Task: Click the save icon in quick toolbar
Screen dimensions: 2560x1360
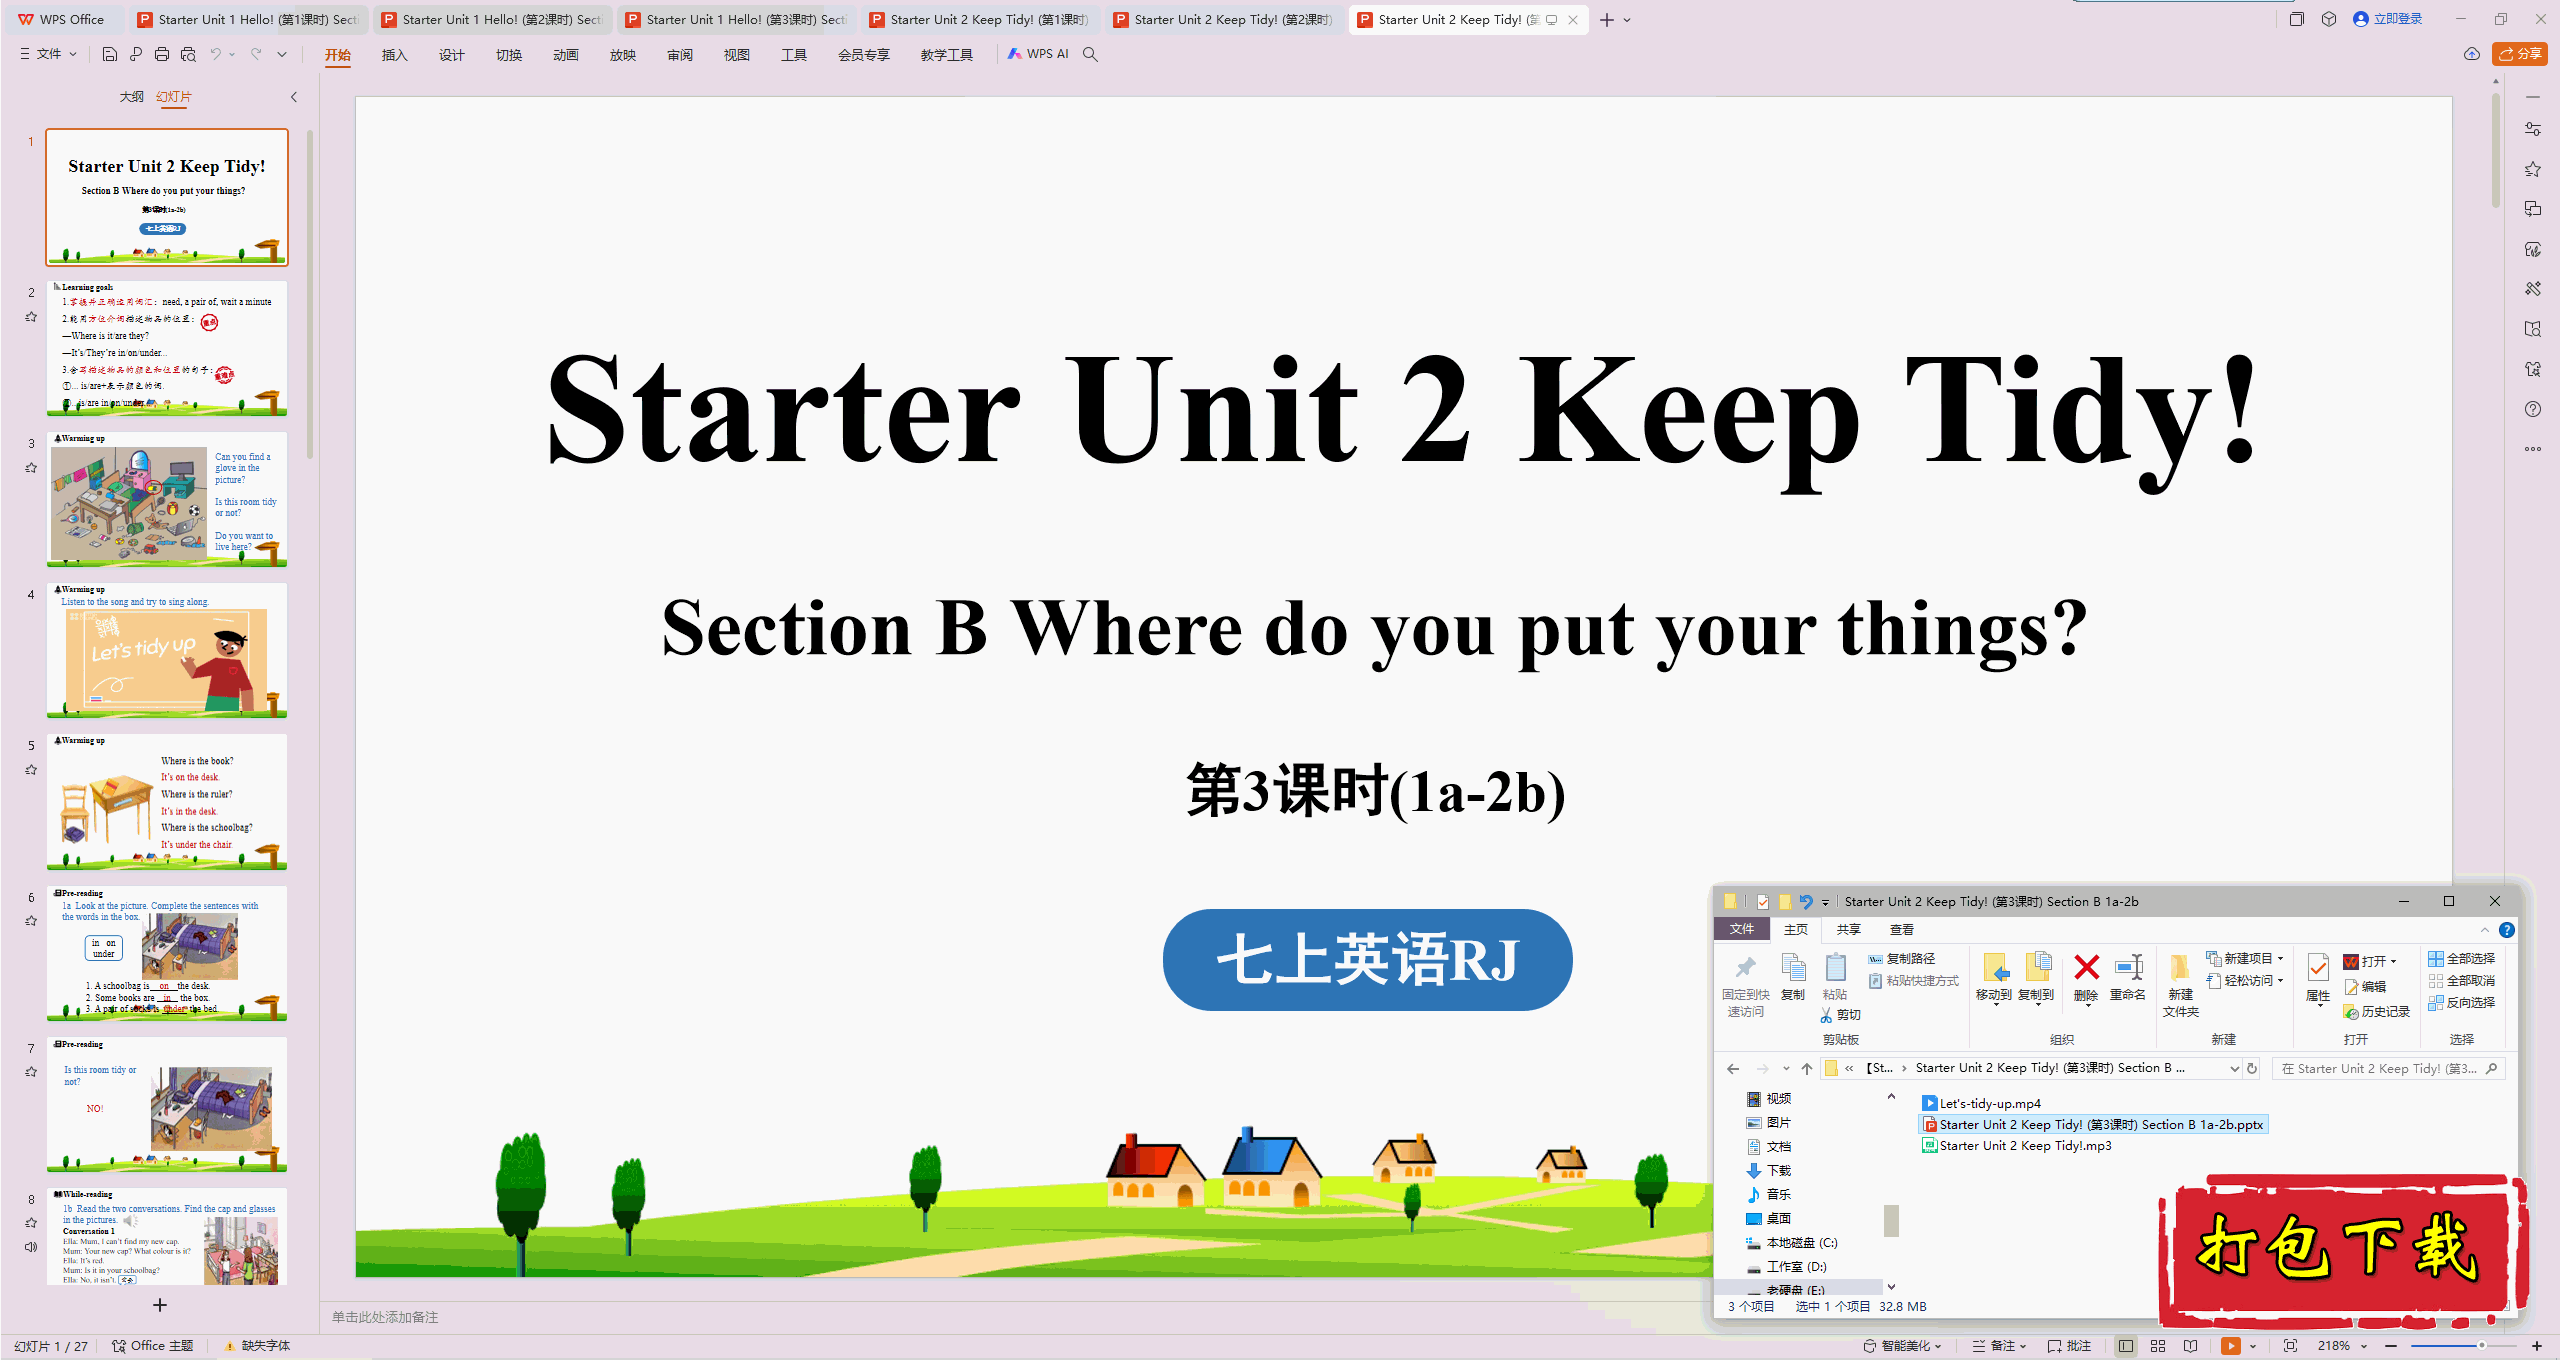Action: pos(110,54)
